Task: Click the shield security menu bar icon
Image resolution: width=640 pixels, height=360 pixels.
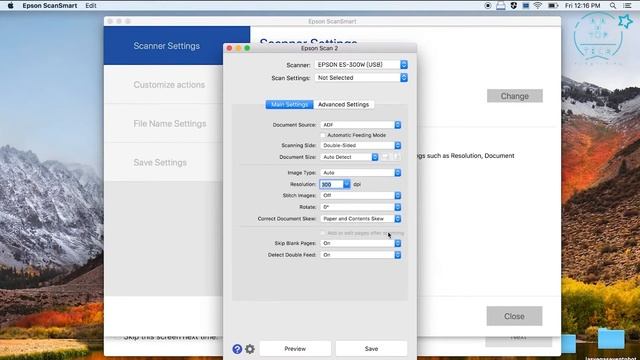Action: pos(514,6)
